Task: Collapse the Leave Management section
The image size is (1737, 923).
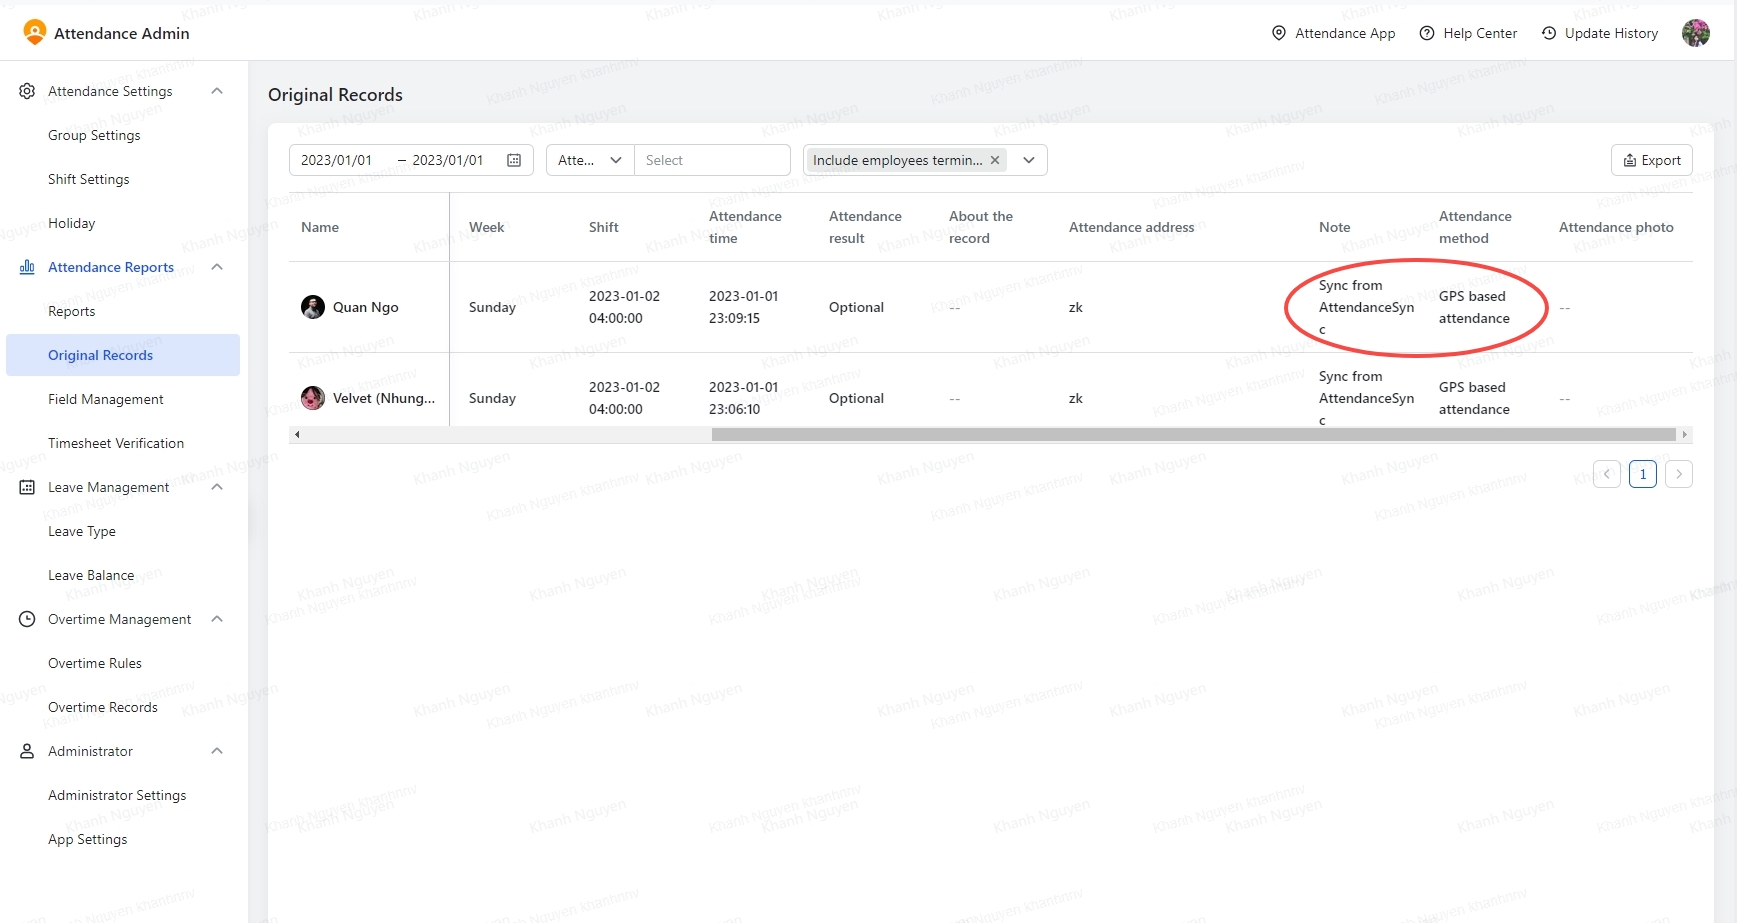Action: pyautogui.click(x=217, y=487)
